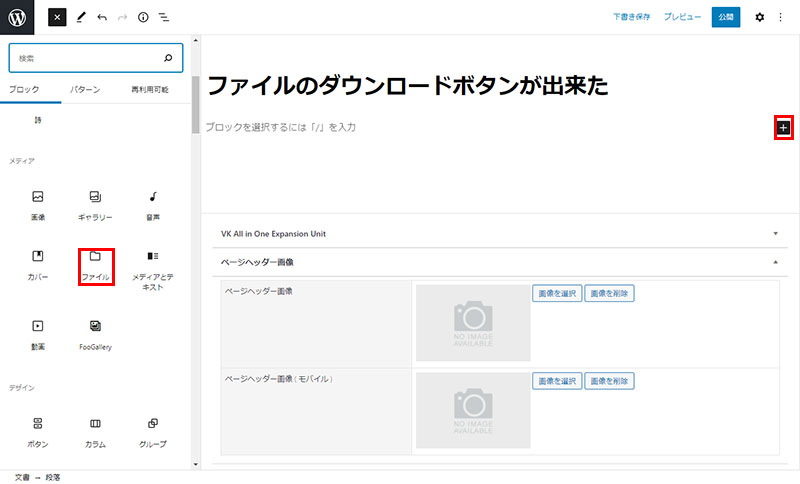The height and width of the screenshot is (484, 800).
Task: Click 下書き保存 to save draft
Action: [x=631, y=17]
